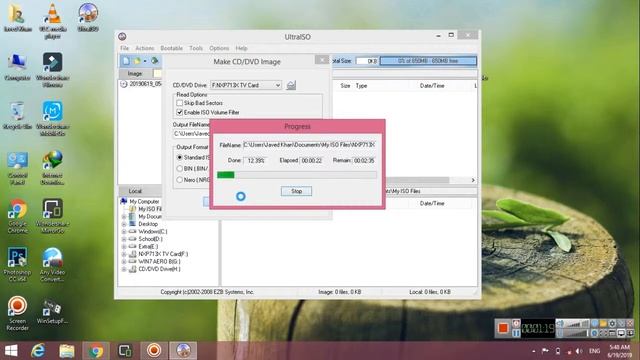Click the green disc toolbar icon
This screenshot has height=360, width=640.
(155, 61)
